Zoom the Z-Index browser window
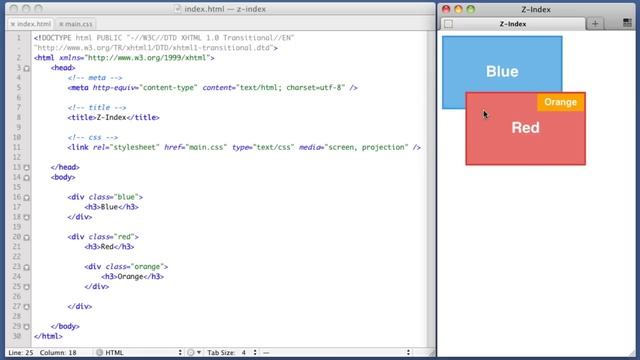640x360 pixels. coord(471,9)
